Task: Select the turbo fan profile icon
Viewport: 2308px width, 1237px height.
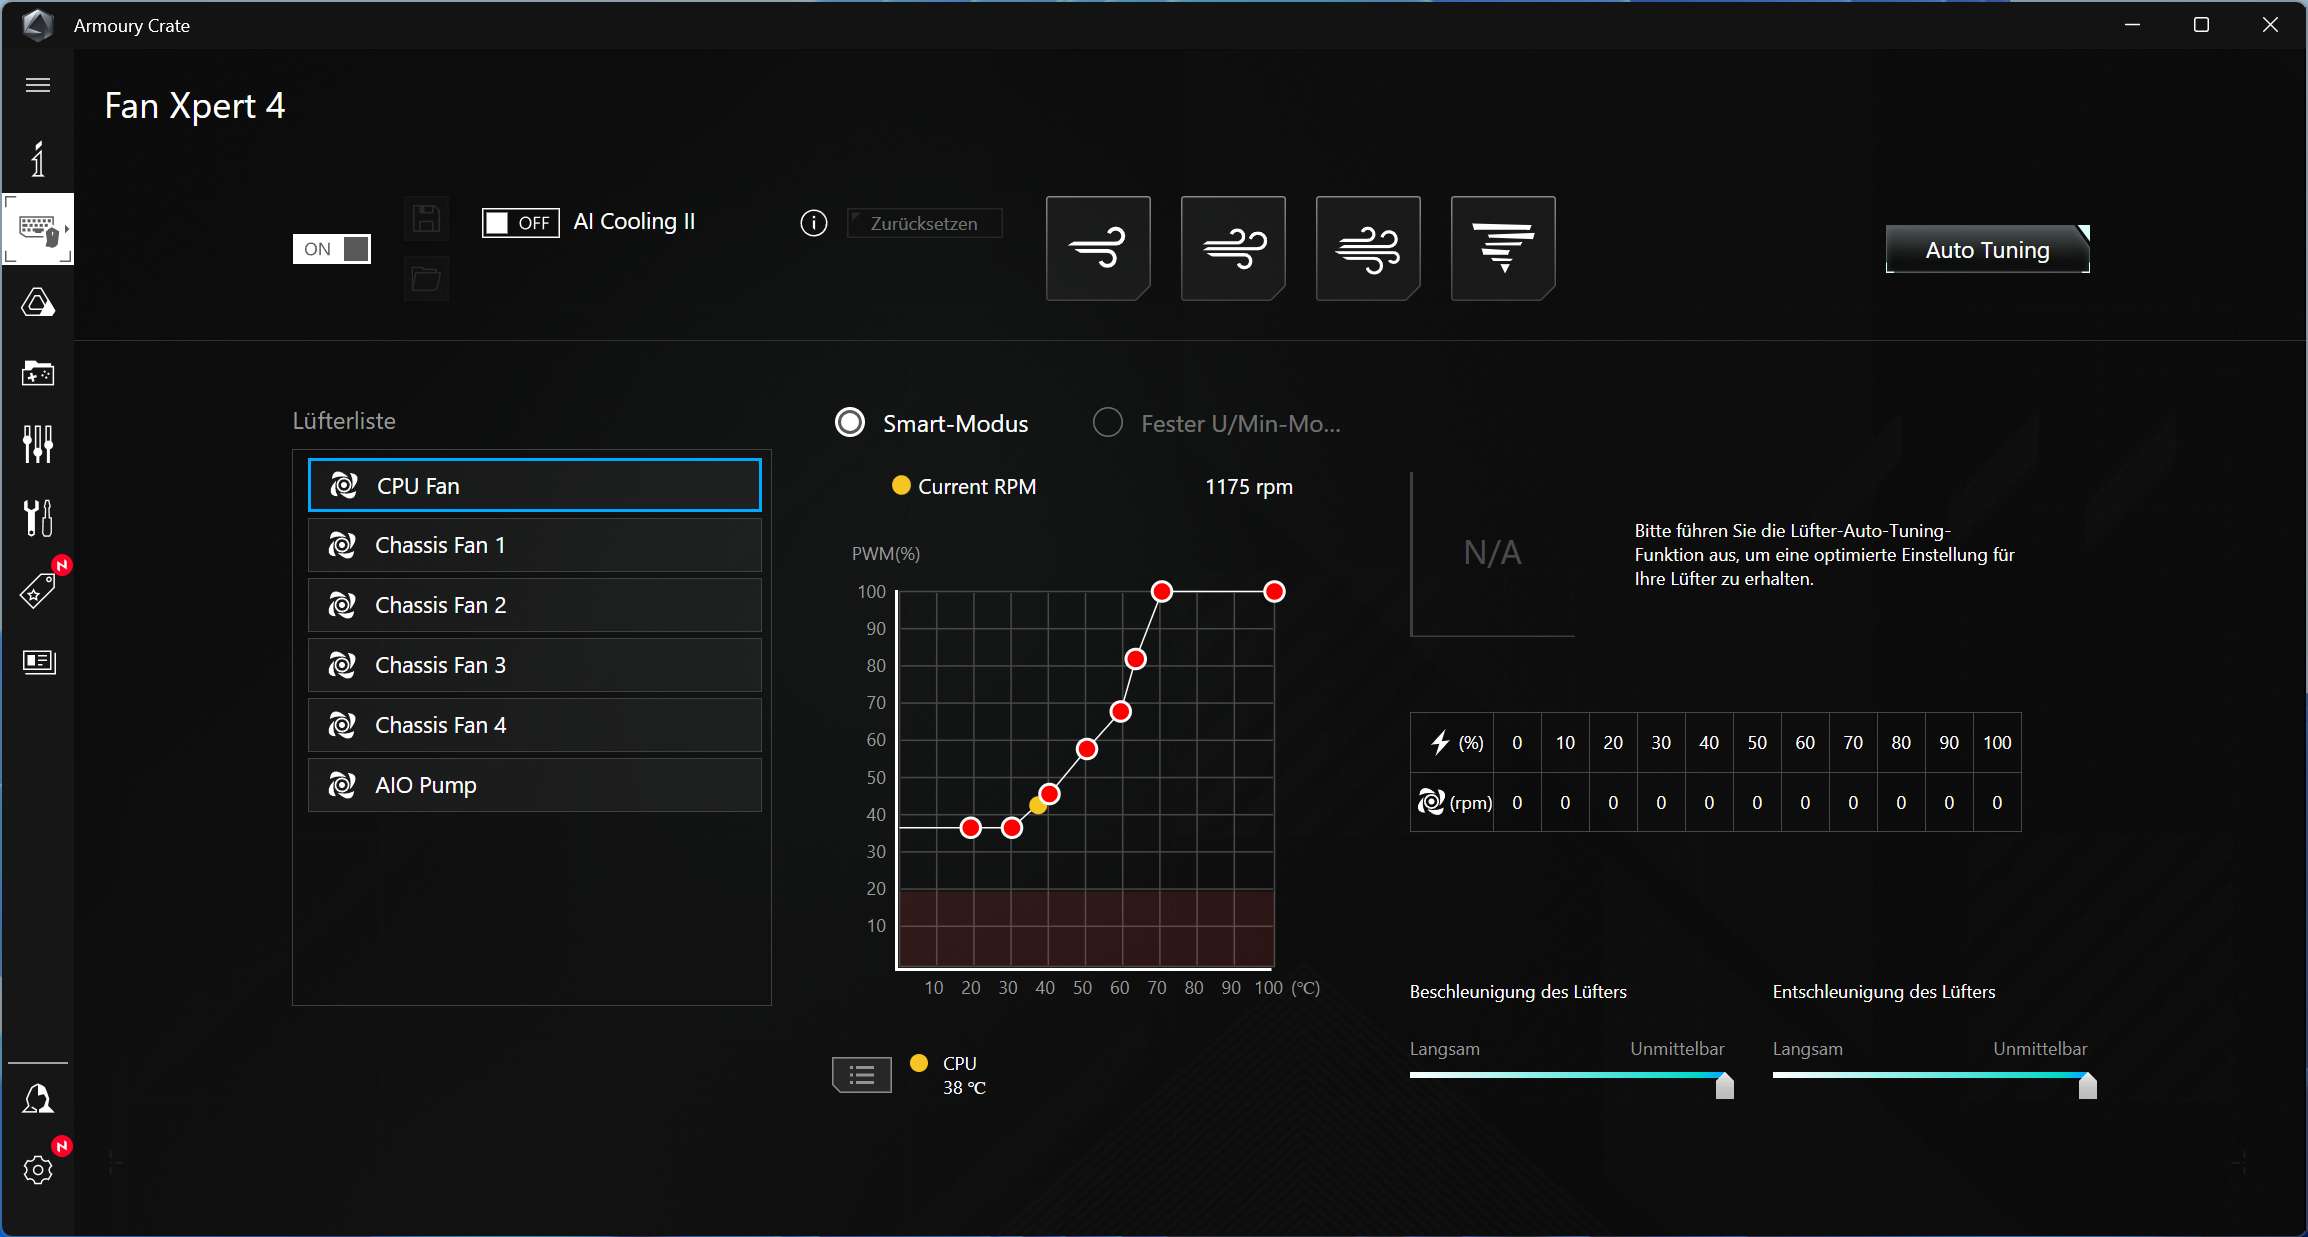Action: pyautogui.click(x=1368, y=248)
